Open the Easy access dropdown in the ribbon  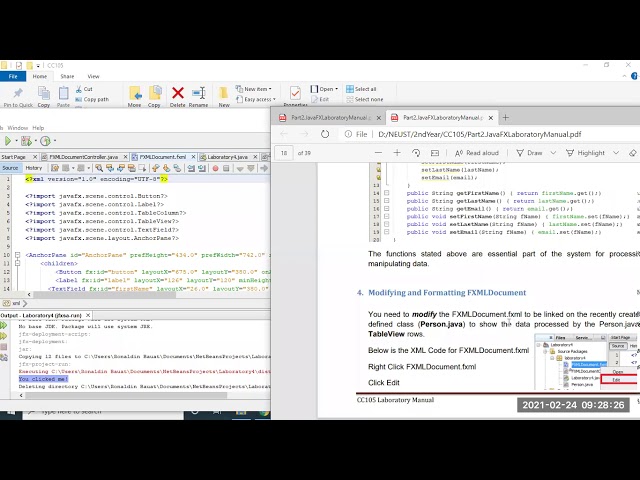(x=256, y=99)
